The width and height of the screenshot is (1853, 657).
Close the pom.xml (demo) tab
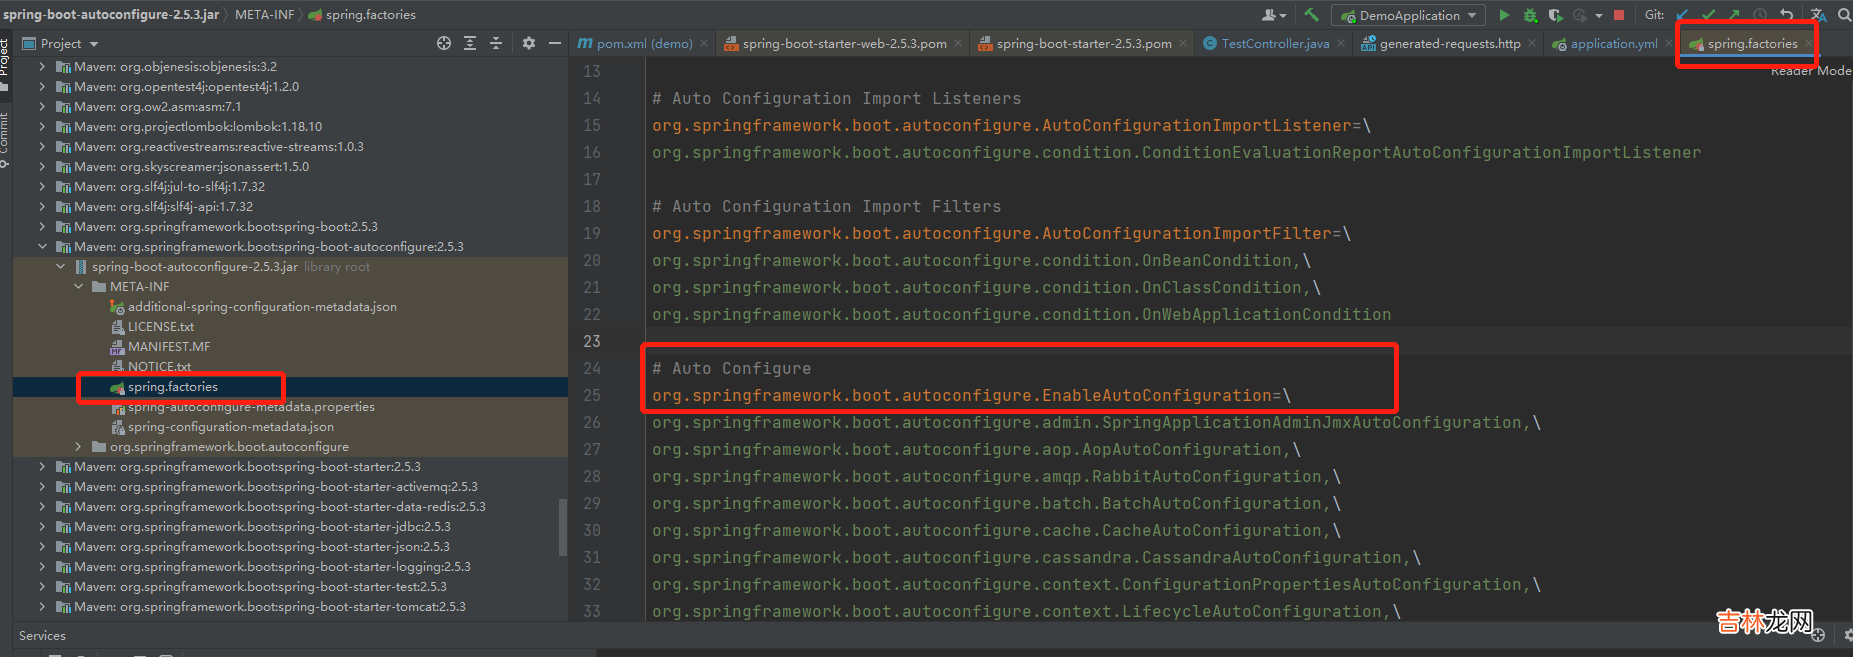pos(704,44)
